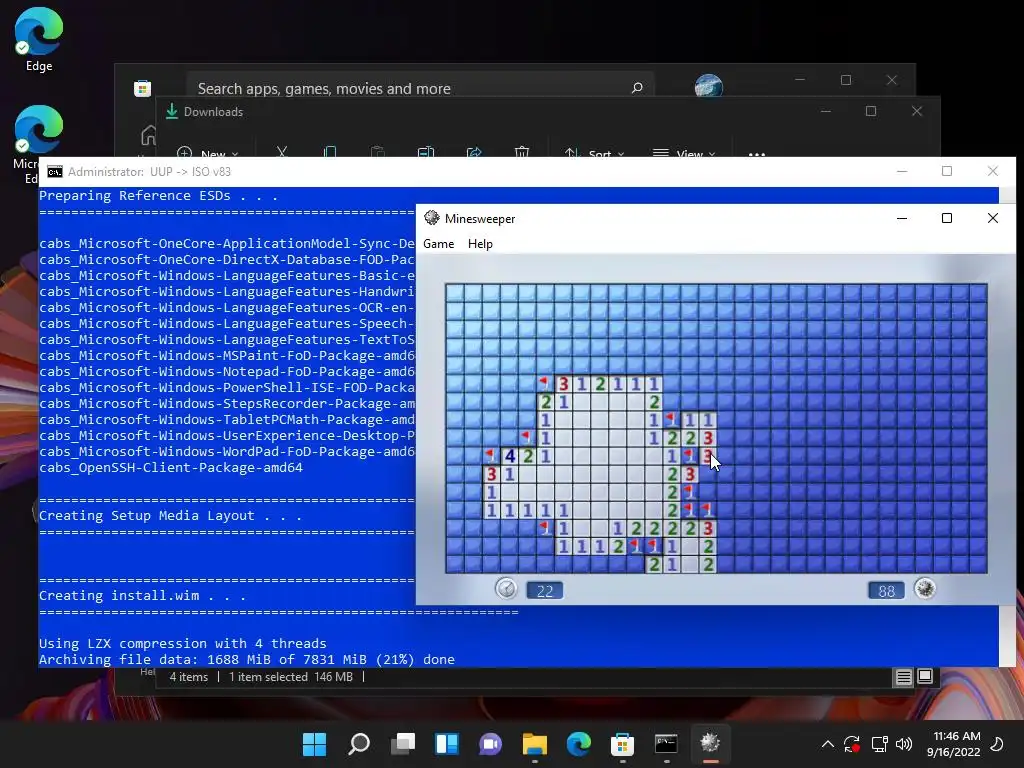
Task: Click '4 items' in File Explorer status bar
Action: (x=189, y=677)
